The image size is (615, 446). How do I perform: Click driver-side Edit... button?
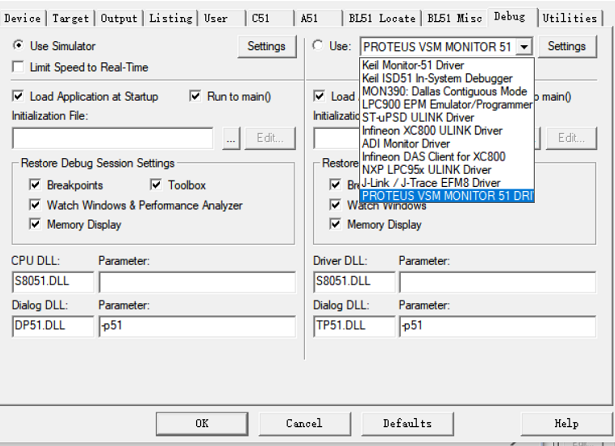(x=571, y=138)
